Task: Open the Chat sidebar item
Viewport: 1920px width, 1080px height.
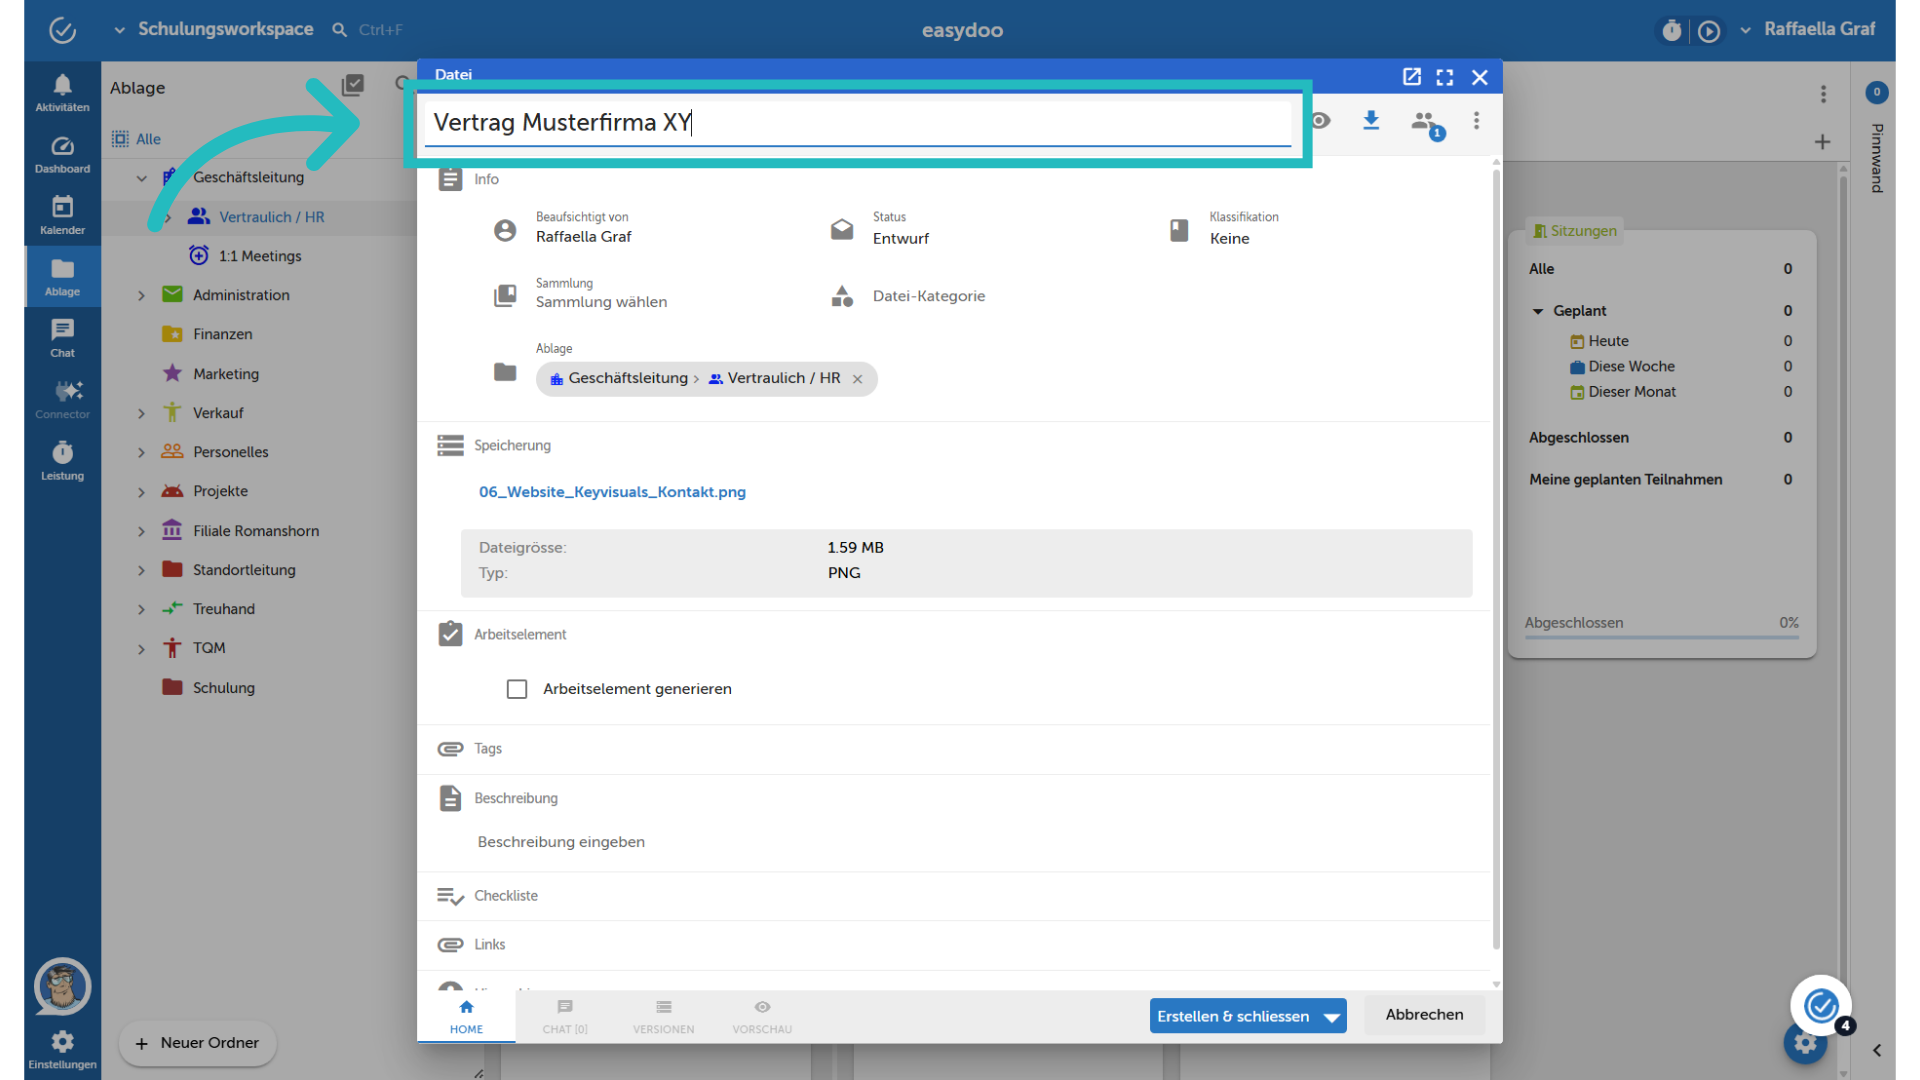Action: 62,339
